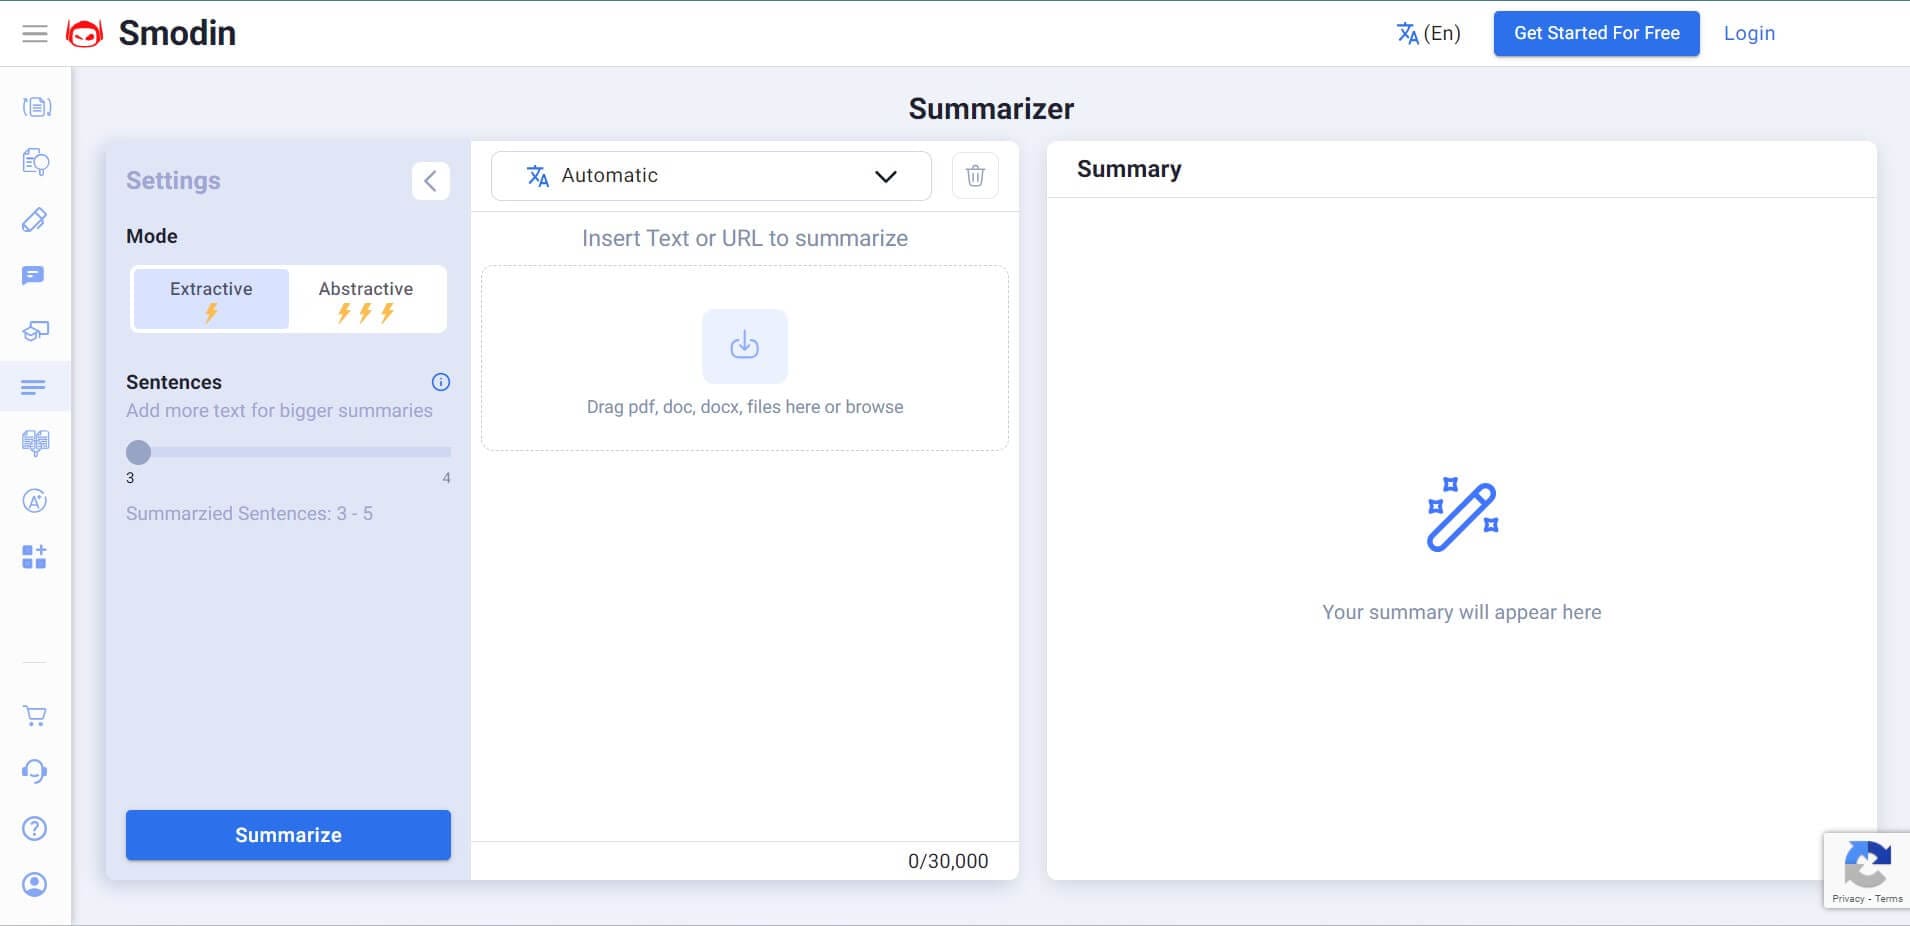The width and height of the screenshot is (1910, 926).
Task: Open the Summarizer tool in sidebar
Action: click(34, 387)
